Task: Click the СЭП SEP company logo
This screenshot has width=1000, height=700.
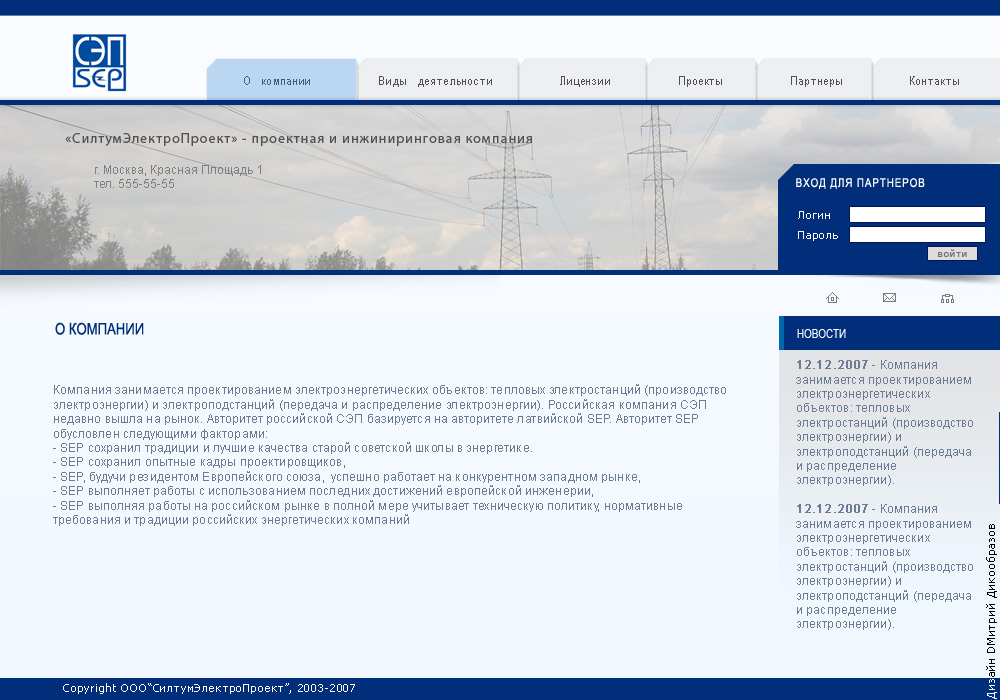Action: coord(99,62)
